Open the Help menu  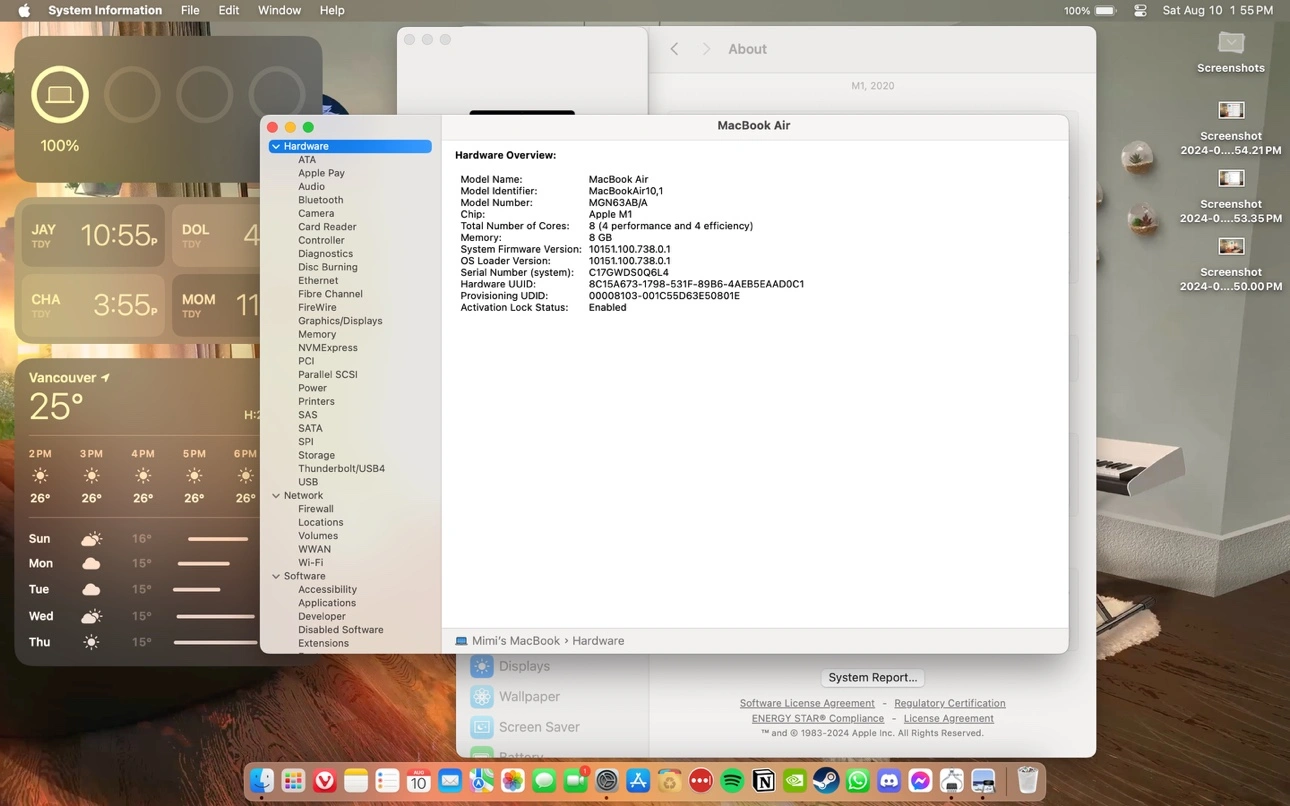(332, 11)
